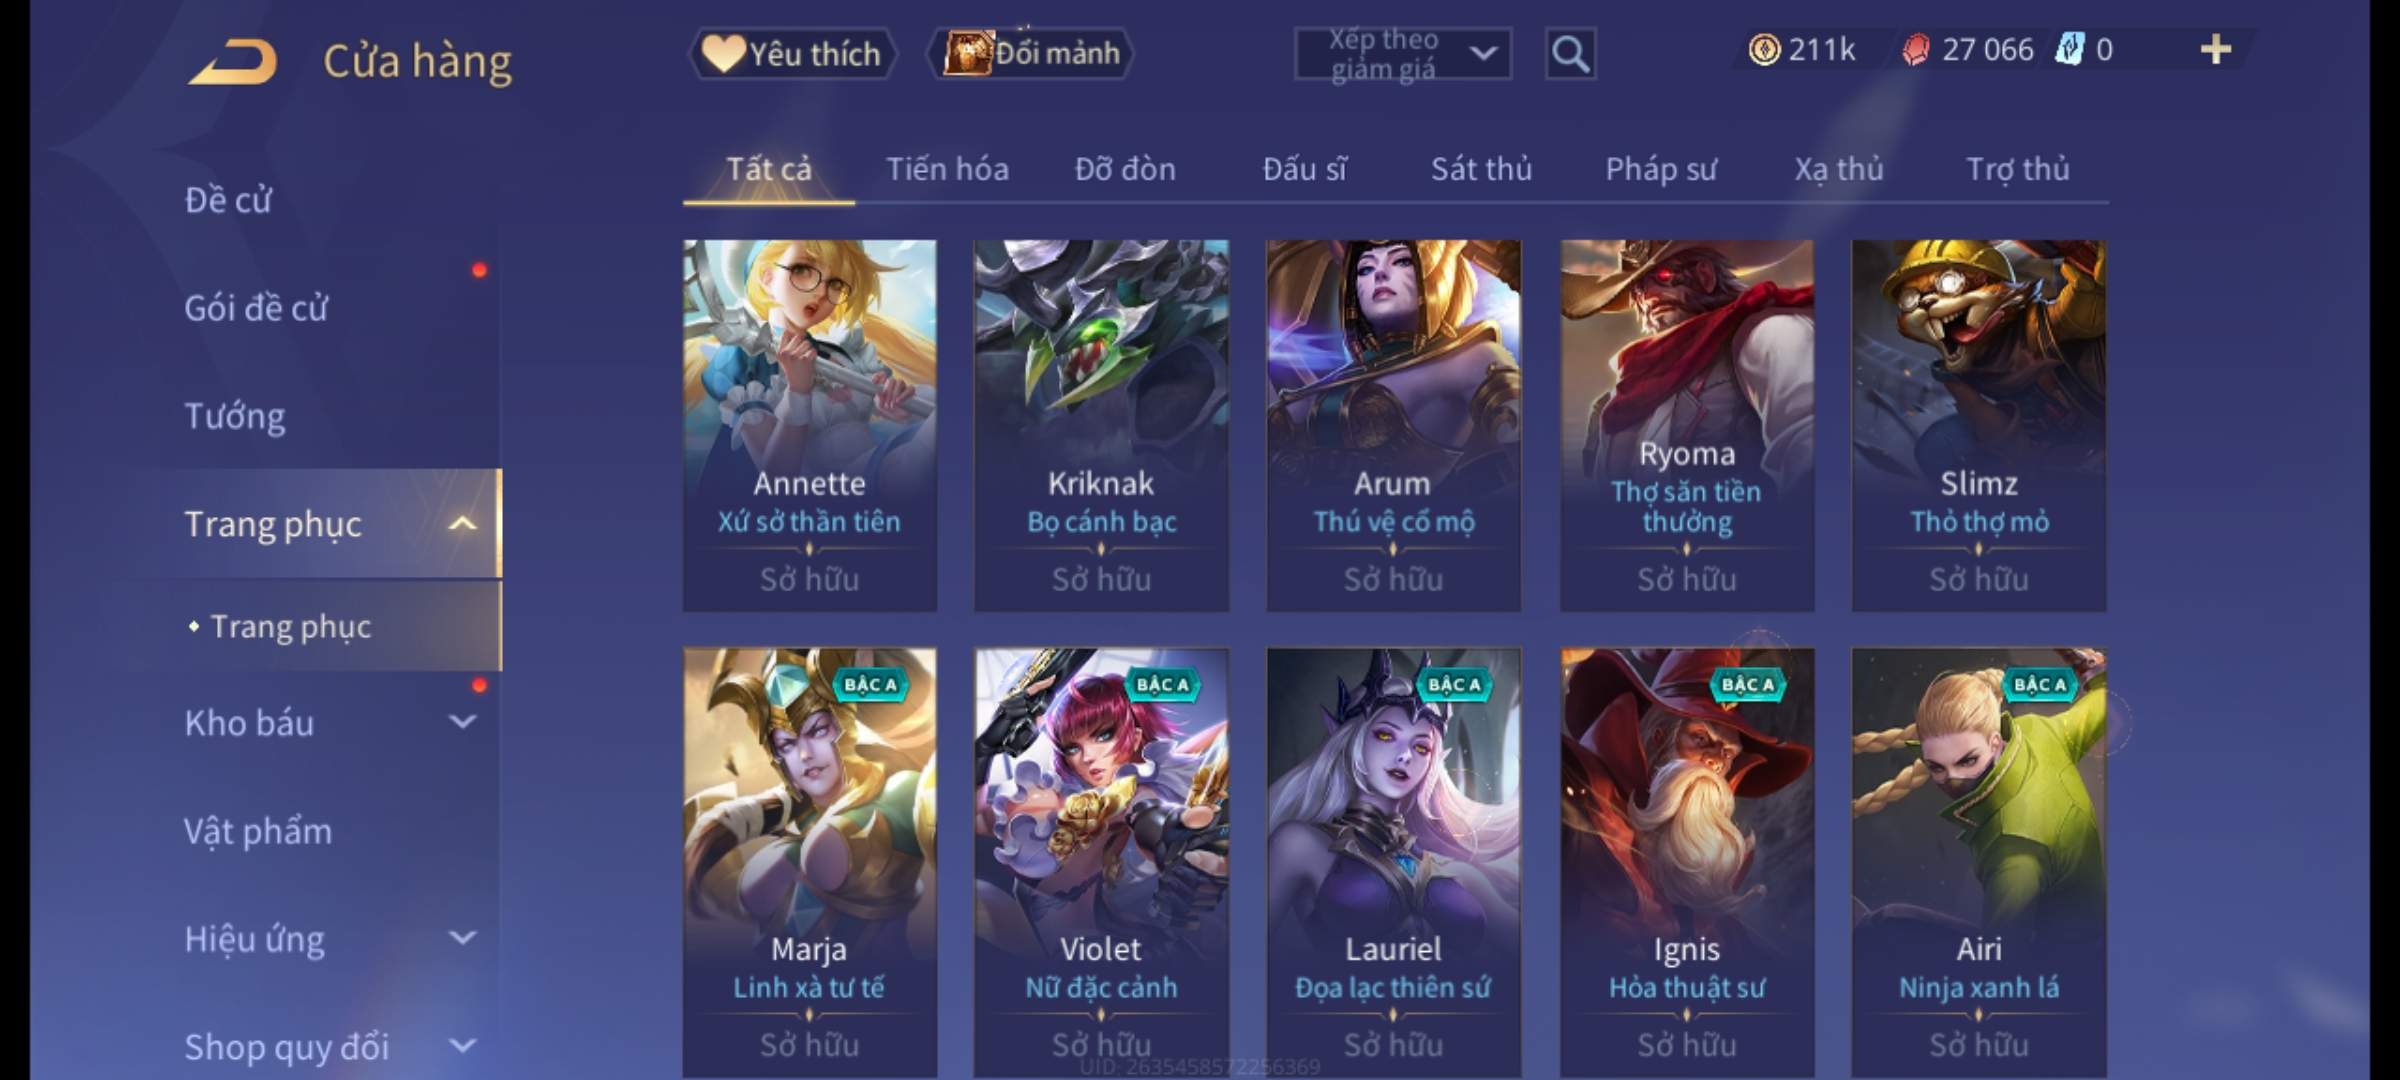The height and width of the screenshot is (1080, 2400).
Task: Open the Gói đề cử sidebar item
Action: click(256, 307)
